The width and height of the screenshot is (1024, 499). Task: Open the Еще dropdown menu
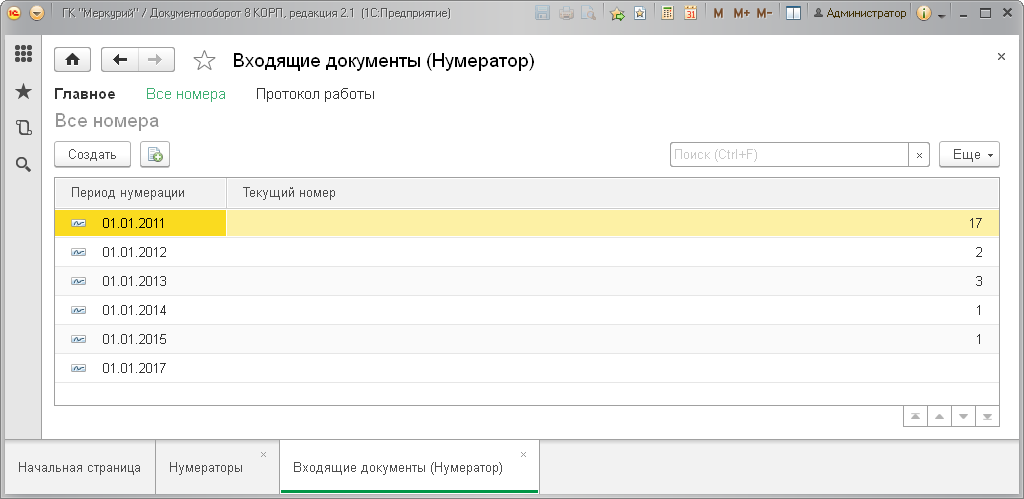(x=969, y=155)
